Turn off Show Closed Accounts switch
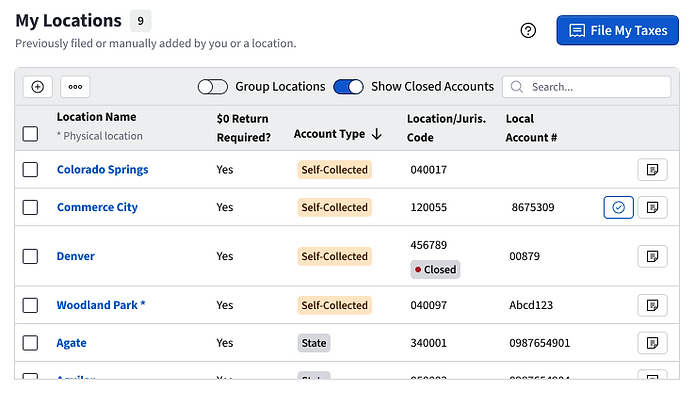The image size is (694, 393). click(348, 87)
